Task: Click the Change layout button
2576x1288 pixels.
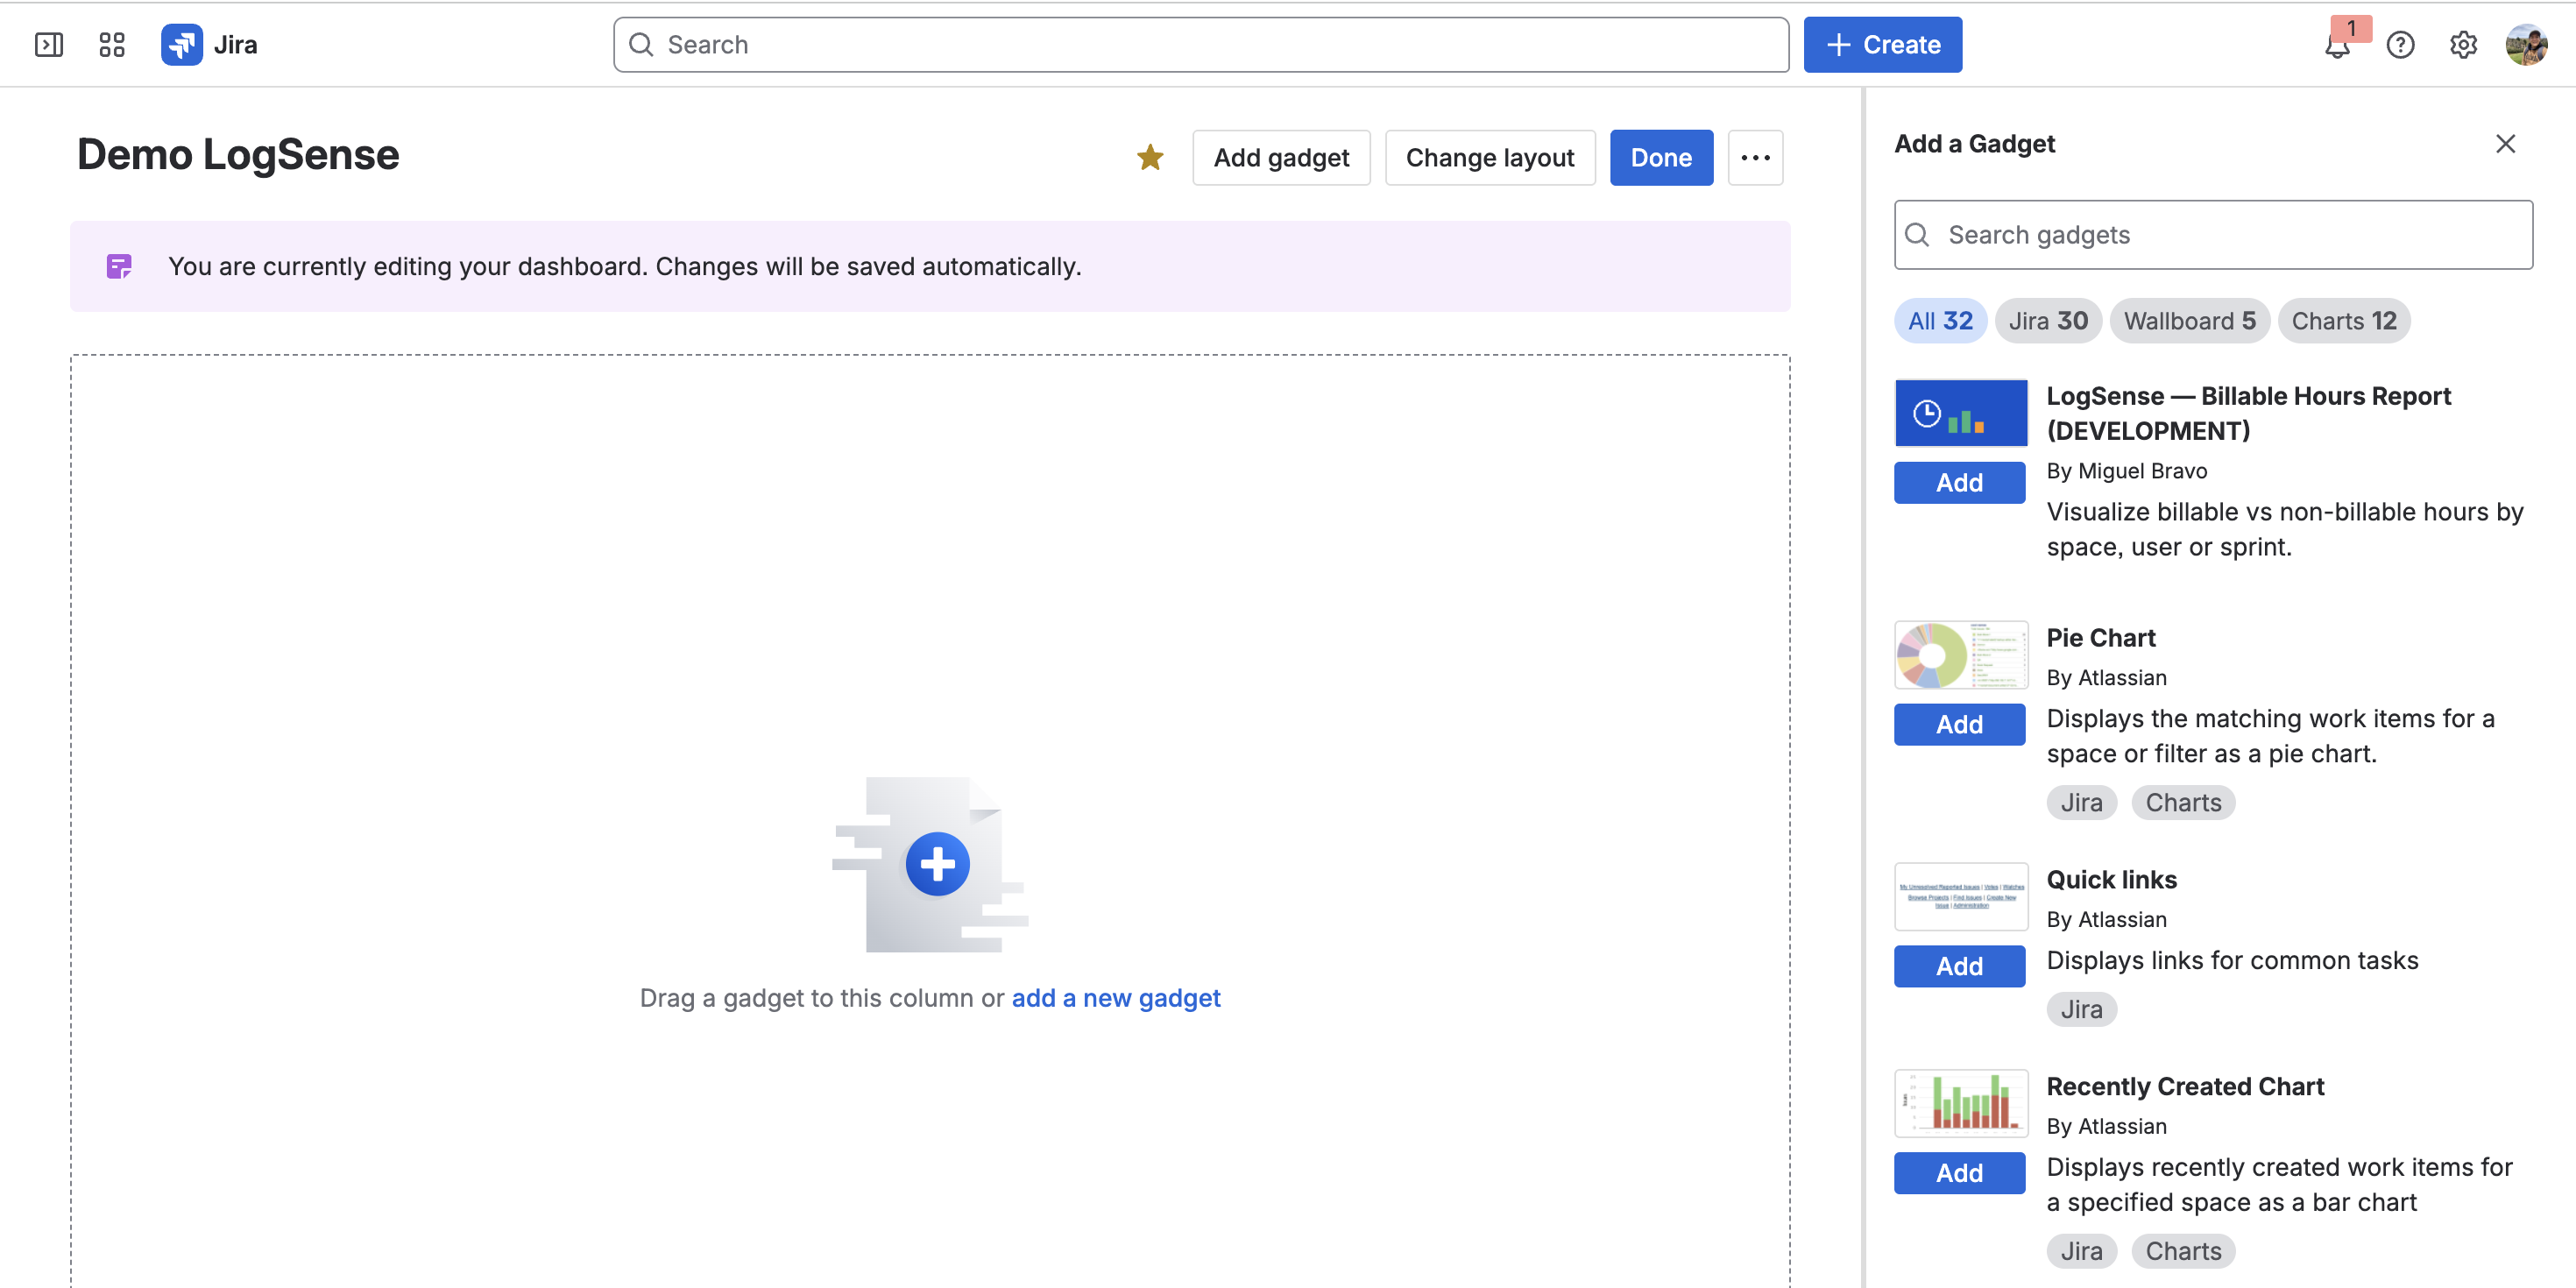Action: tap(1490, 157)
